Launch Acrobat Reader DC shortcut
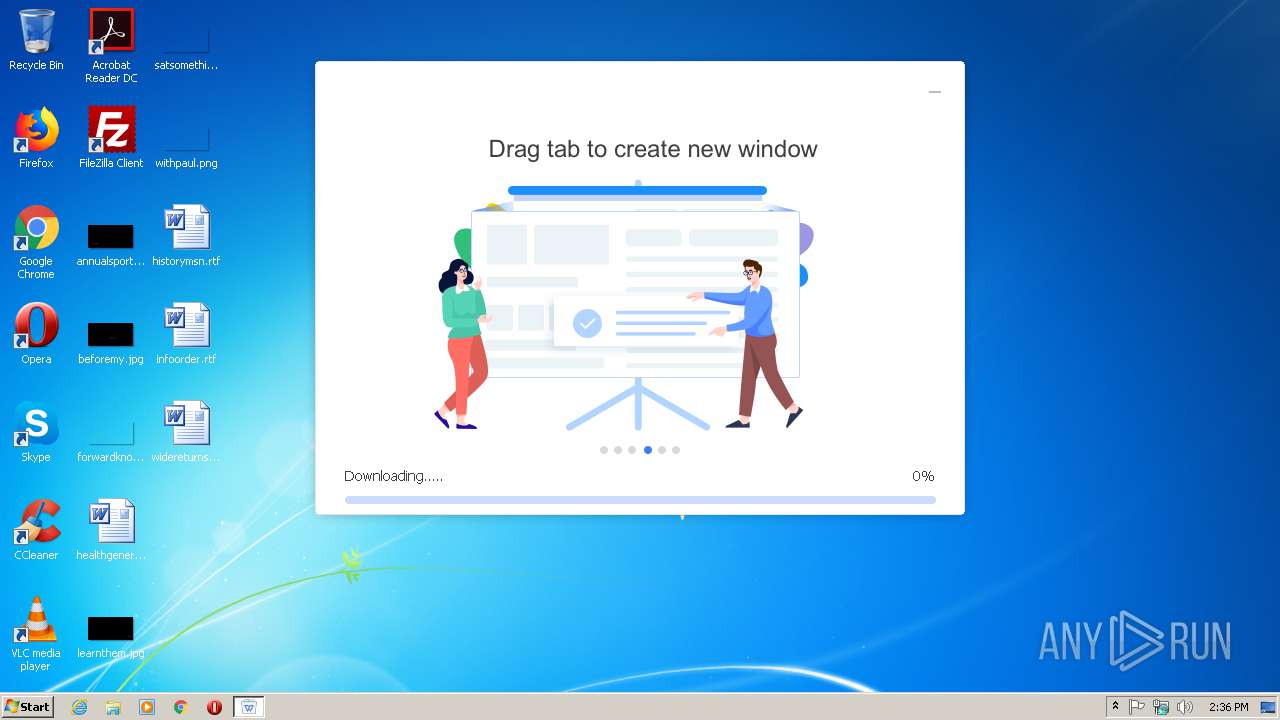 (111, 46)
